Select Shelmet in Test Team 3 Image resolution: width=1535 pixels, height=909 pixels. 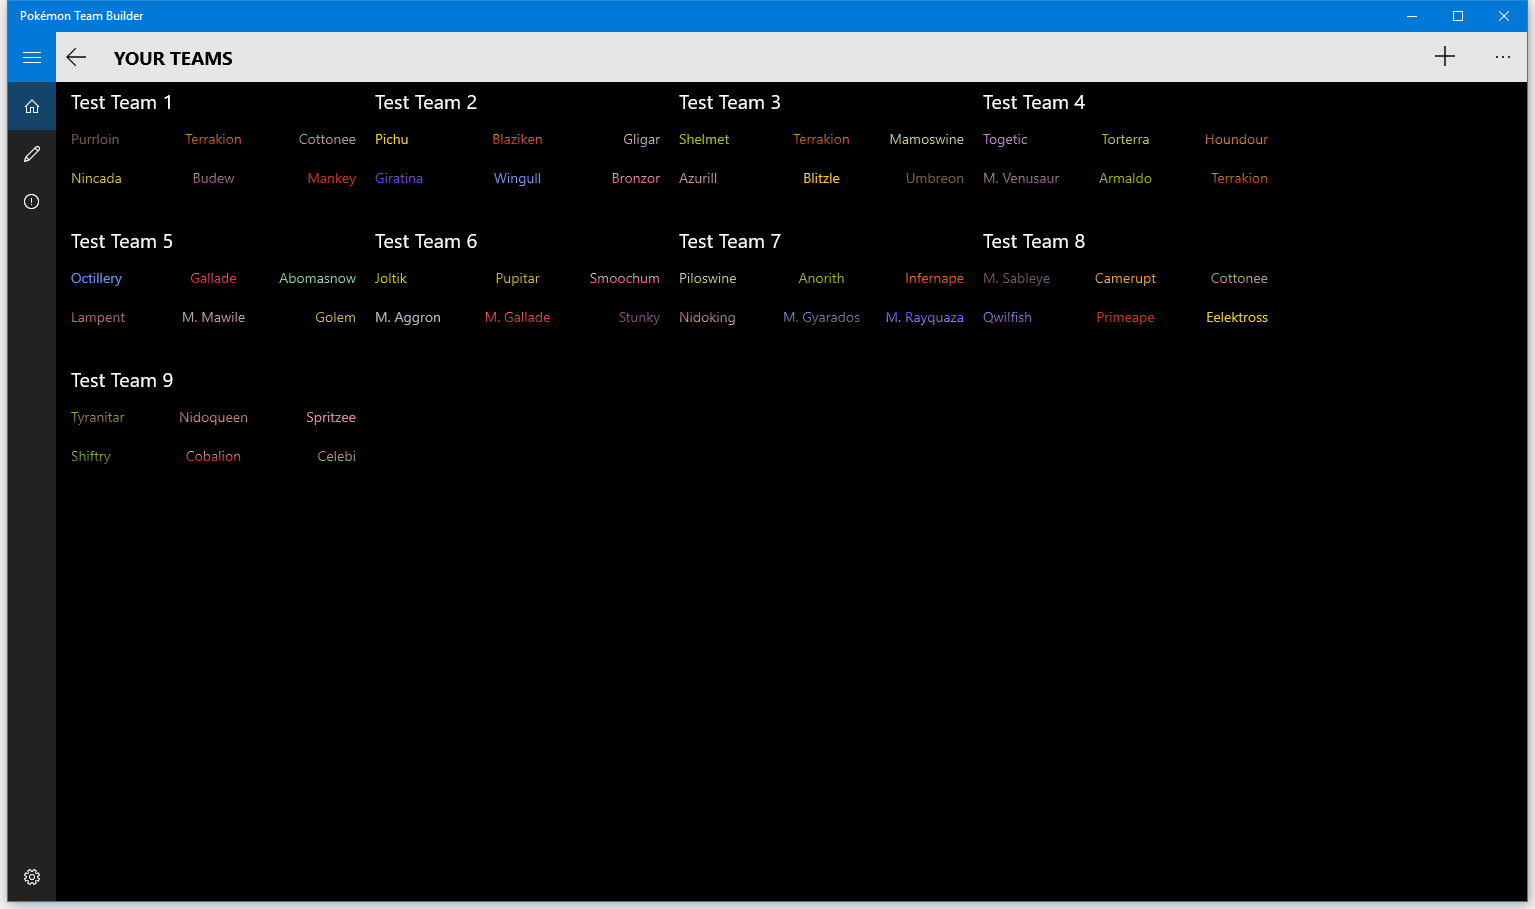coord(704,139)
